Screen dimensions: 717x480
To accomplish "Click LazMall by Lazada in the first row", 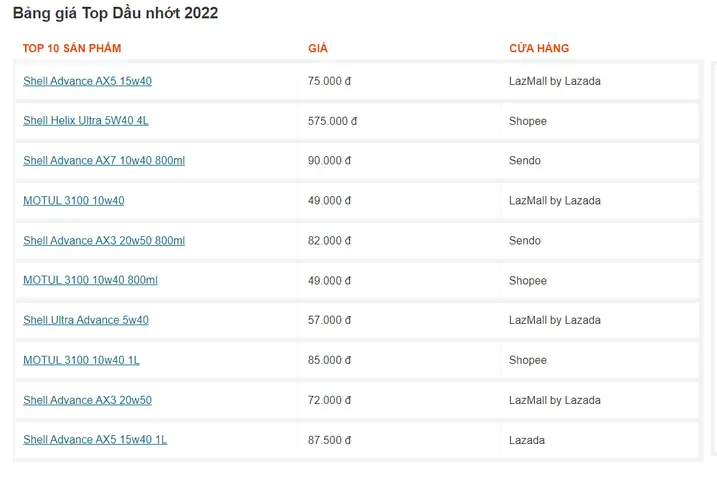I will point(554,81).
